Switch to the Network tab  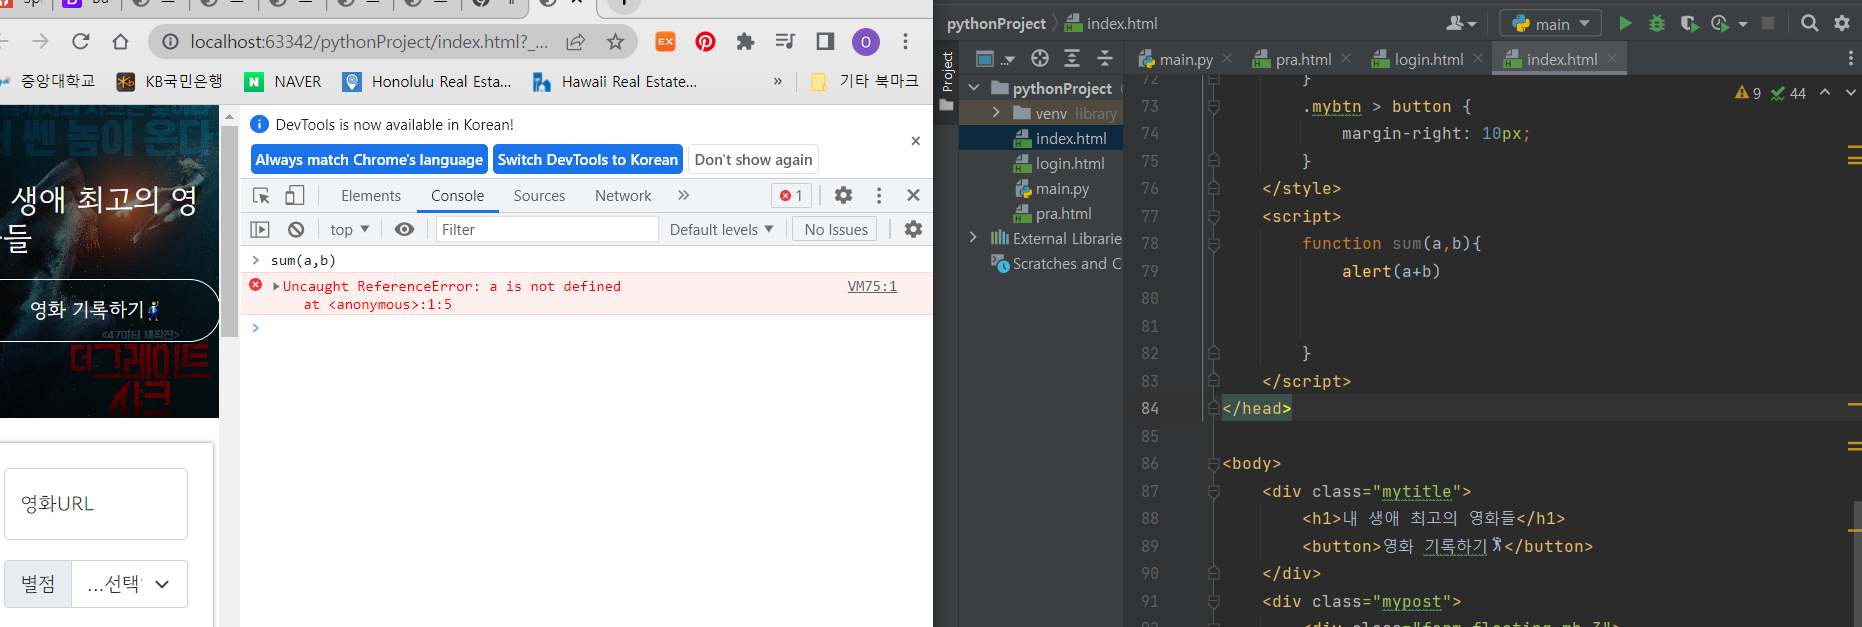point(623,195)
